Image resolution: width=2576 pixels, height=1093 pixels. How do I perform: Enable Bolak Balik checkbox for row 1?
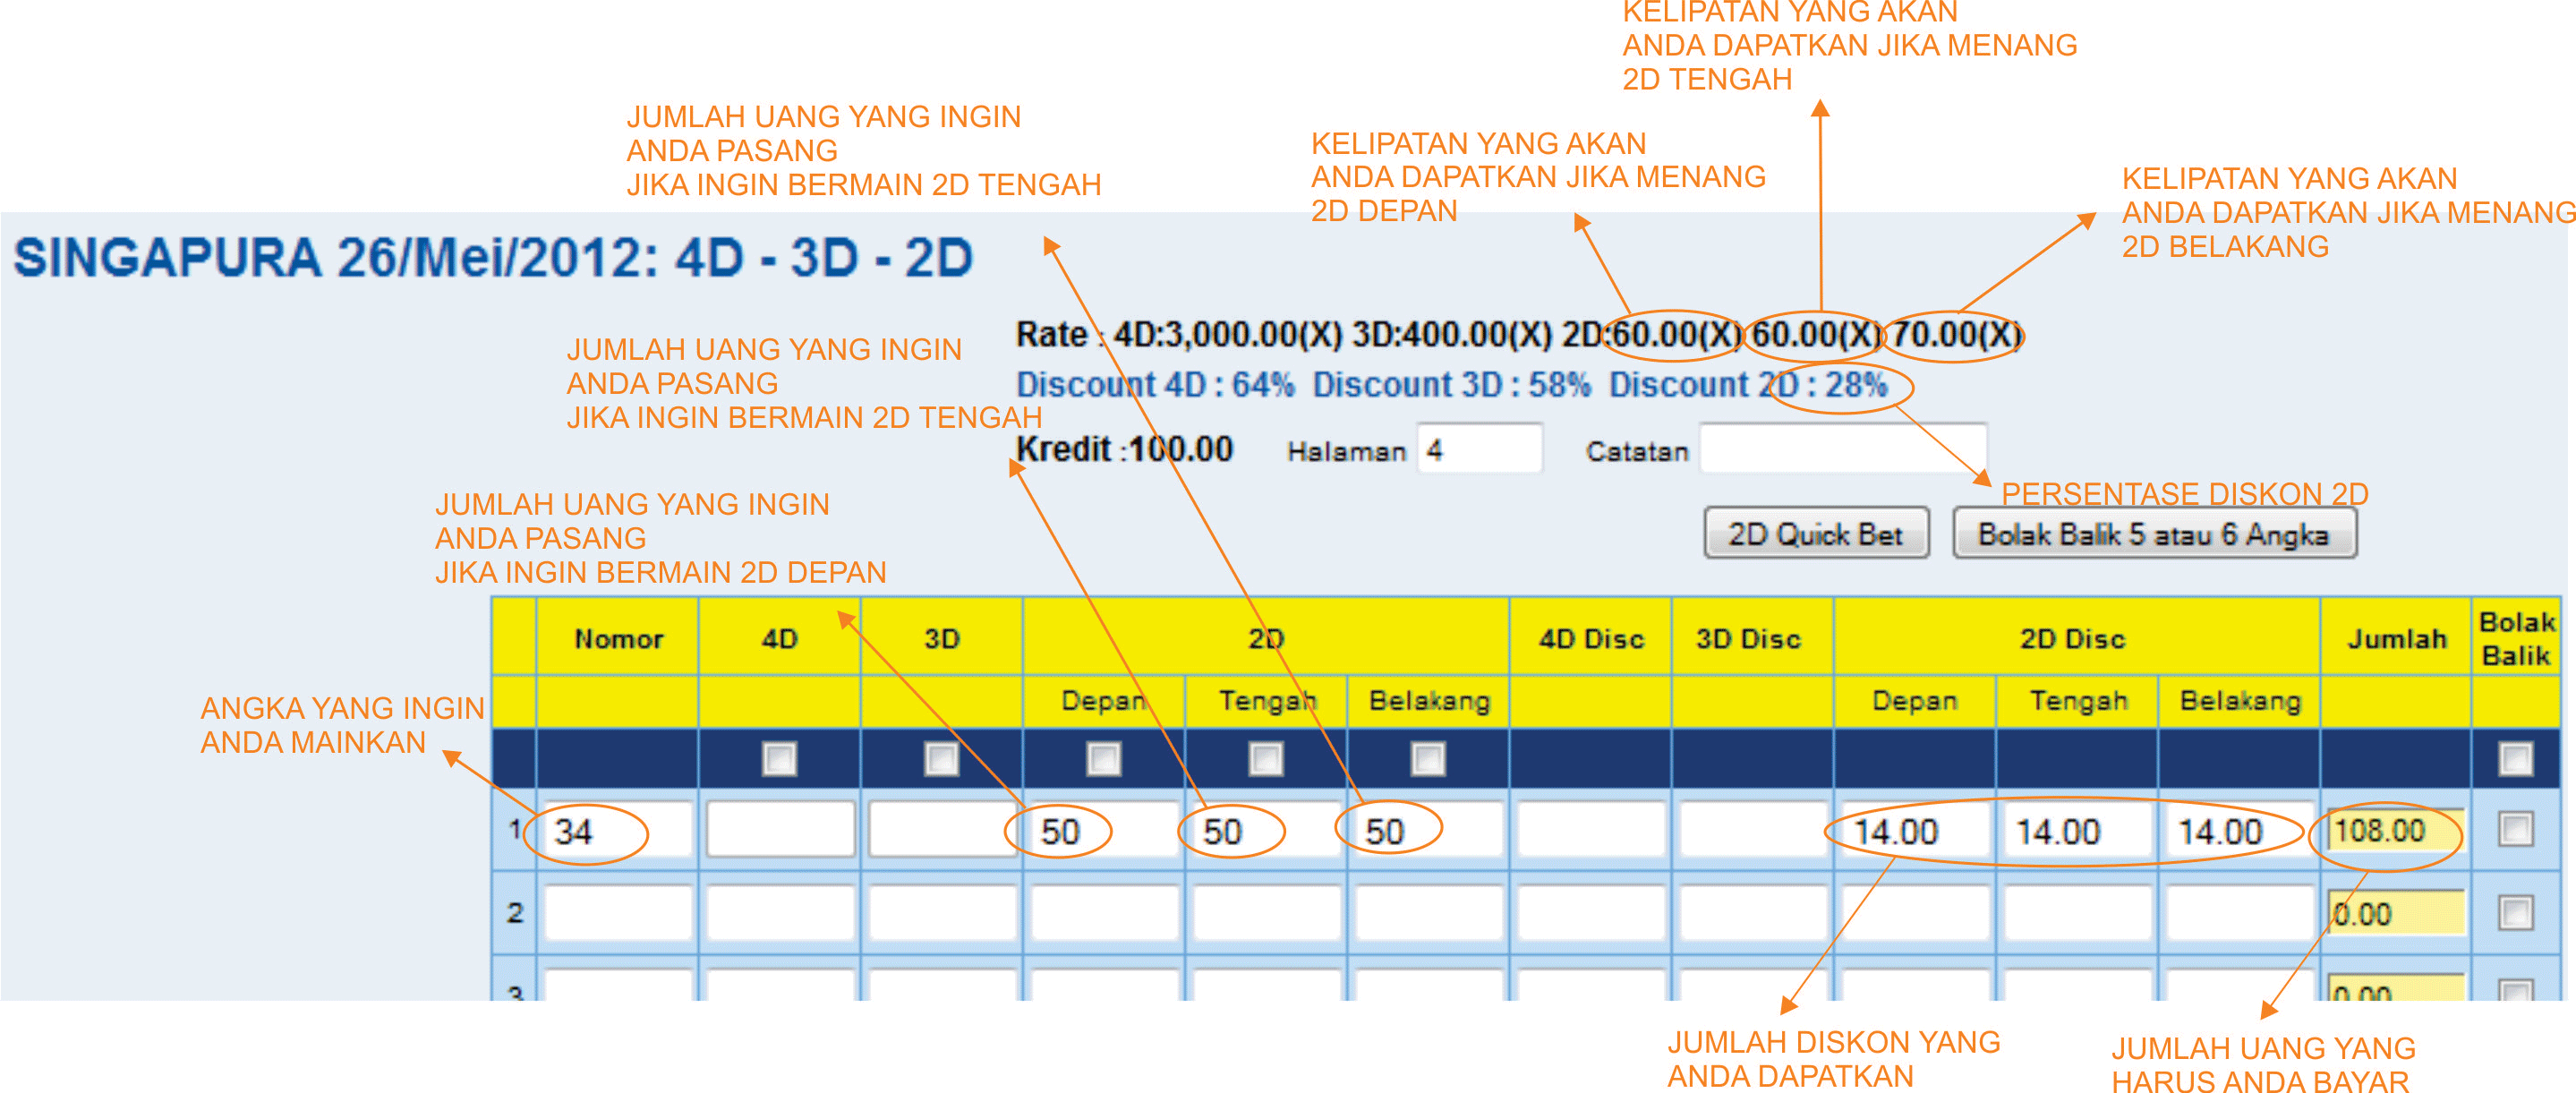2515,828
